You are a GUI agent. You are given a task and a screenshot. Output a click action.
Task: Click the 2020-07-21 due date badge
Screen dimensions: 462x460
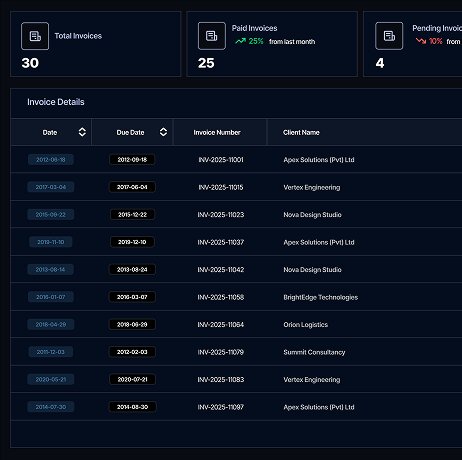132,379
